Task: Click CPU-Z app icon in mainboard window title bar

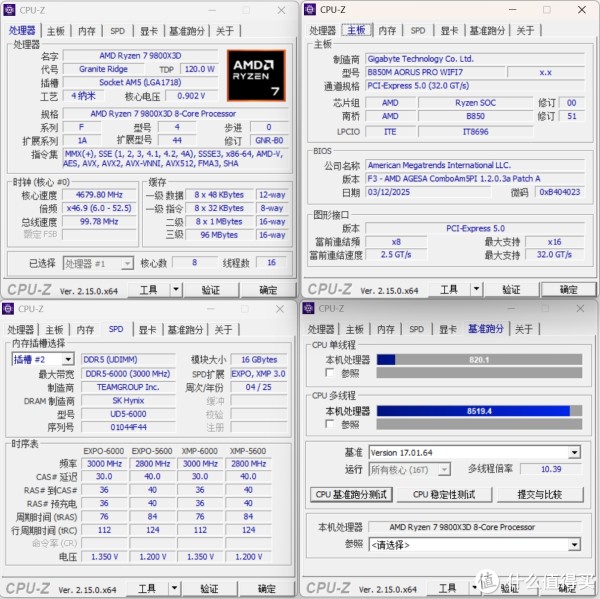Action: tap(310, 10)
